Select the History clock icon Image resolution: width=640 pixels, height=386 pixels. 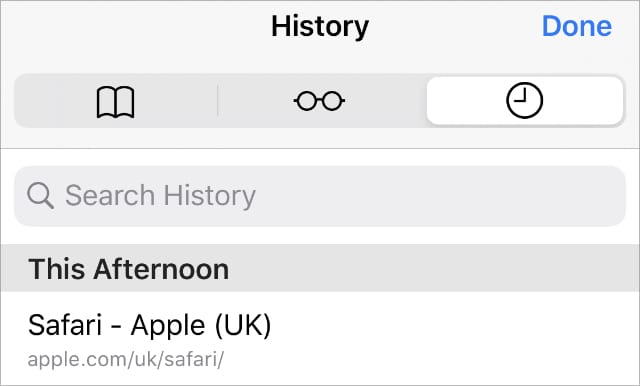[x=524, y=101]
